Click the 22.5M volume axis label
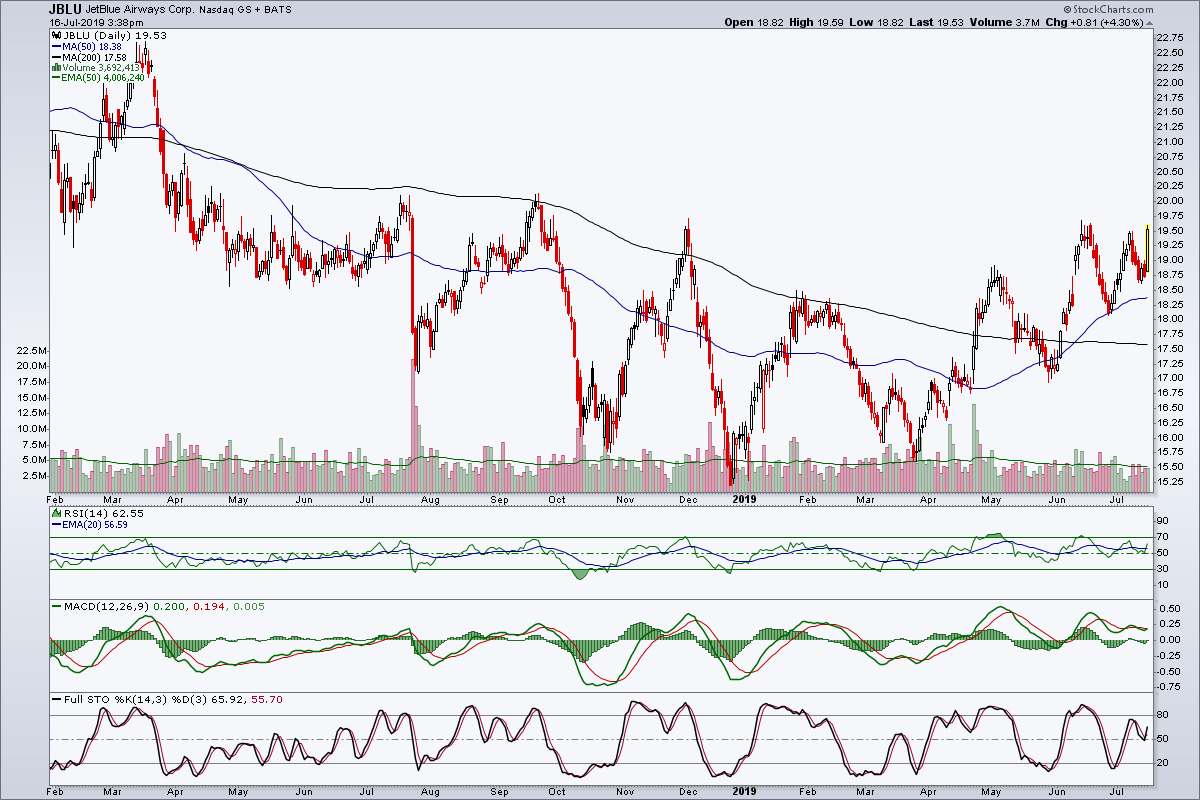 click(31, 351)
